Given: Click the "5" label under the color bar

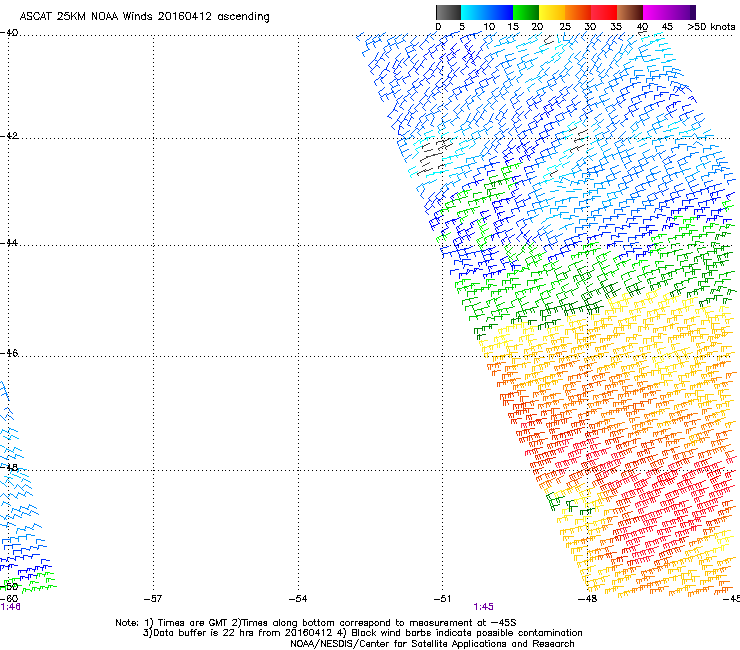Looking at the screenshot, I should coord(462,27).
